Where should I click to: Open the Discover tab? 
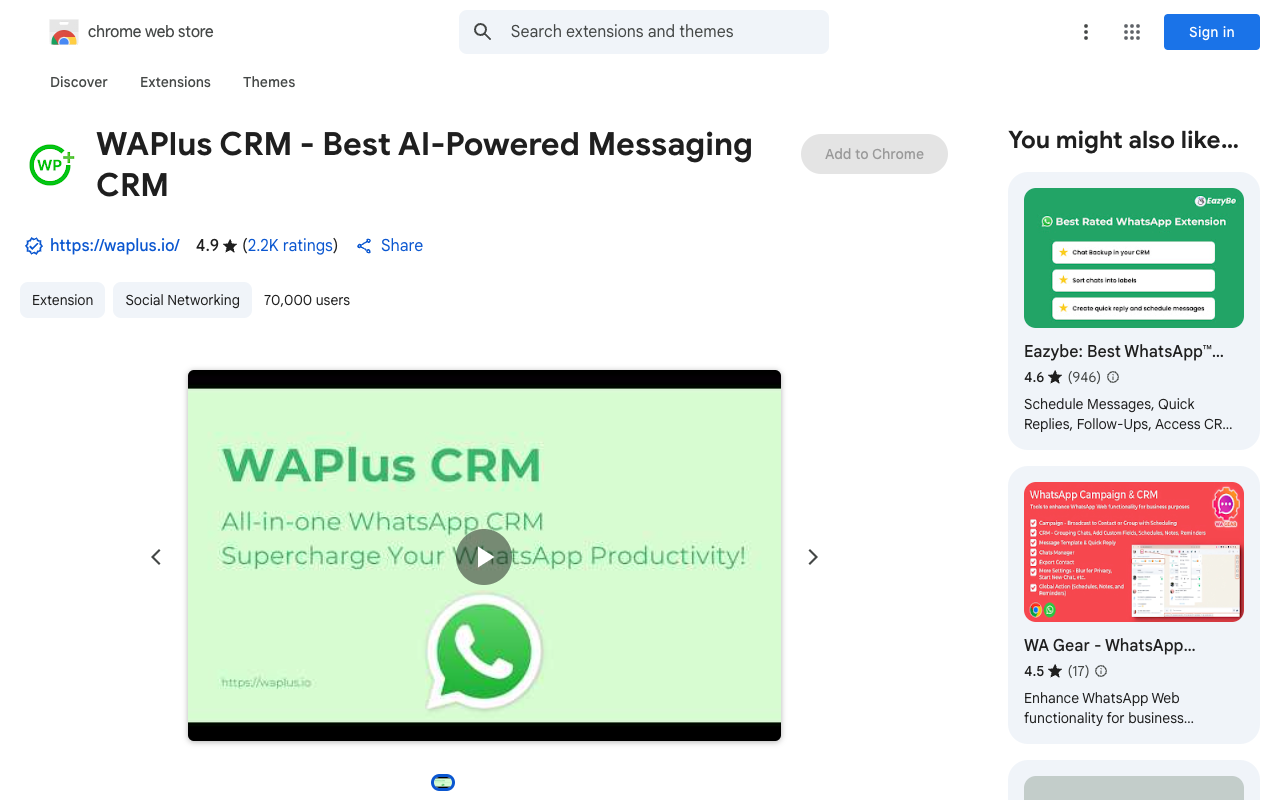click(79, 82)
